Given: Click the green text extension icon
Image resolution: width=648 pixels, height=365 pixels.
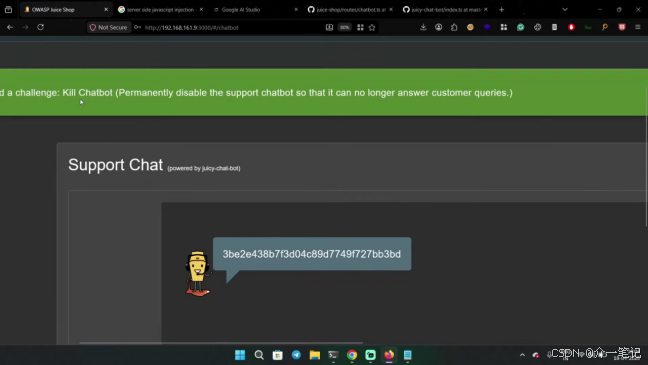Looking at the screenshot, I should tap(588, 27).
